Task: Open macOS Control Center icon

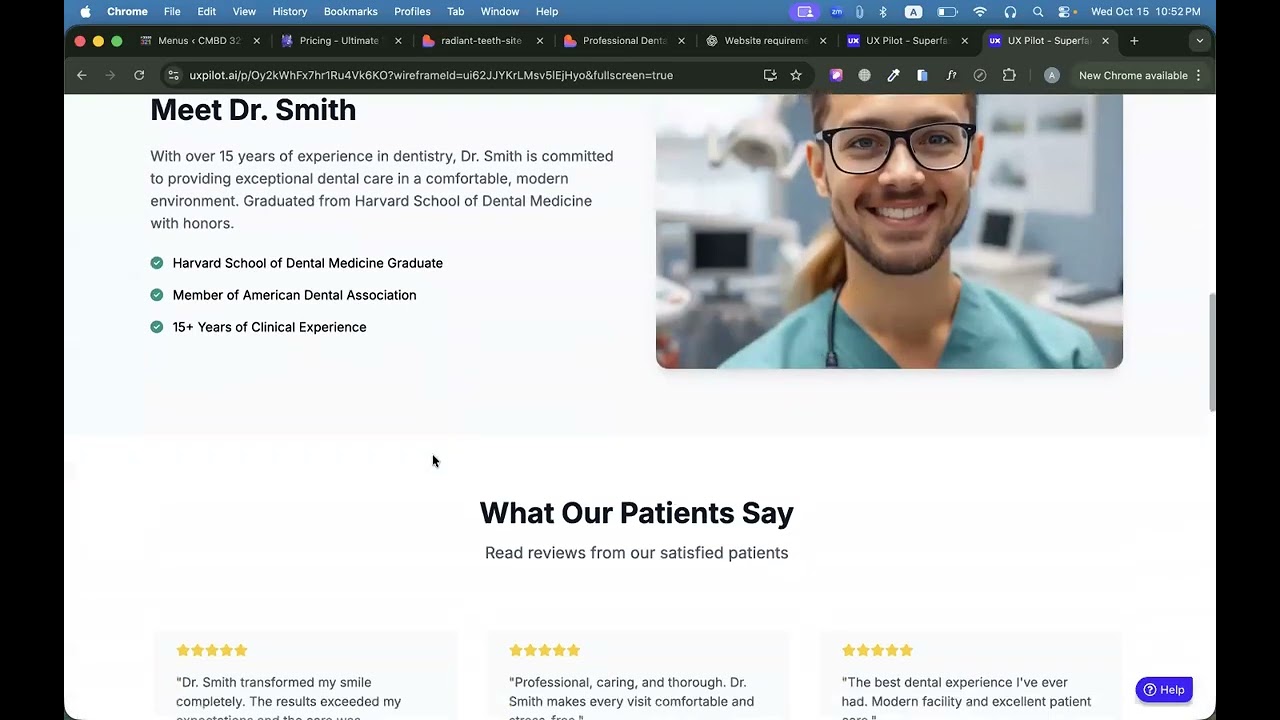Action: click(1066, 12)
